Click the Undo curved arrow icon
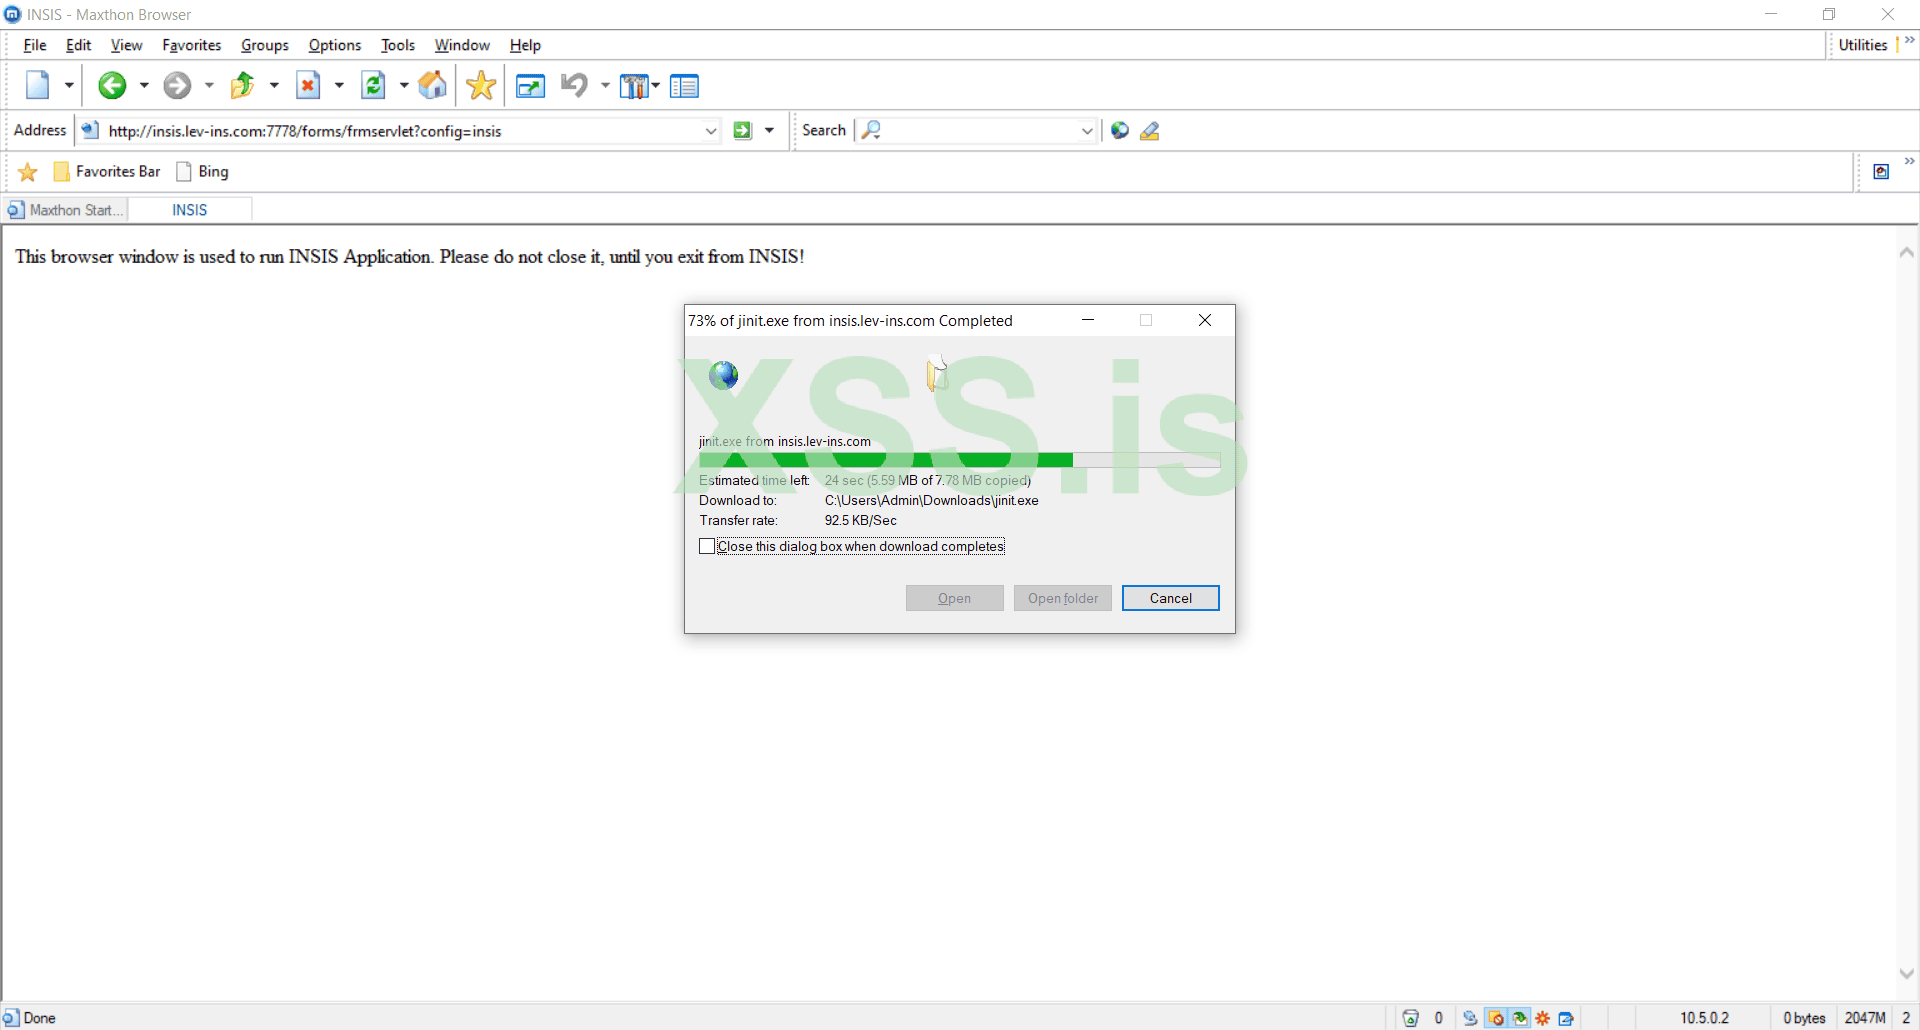1920x1030 pixels. click(x=574, y=86)
